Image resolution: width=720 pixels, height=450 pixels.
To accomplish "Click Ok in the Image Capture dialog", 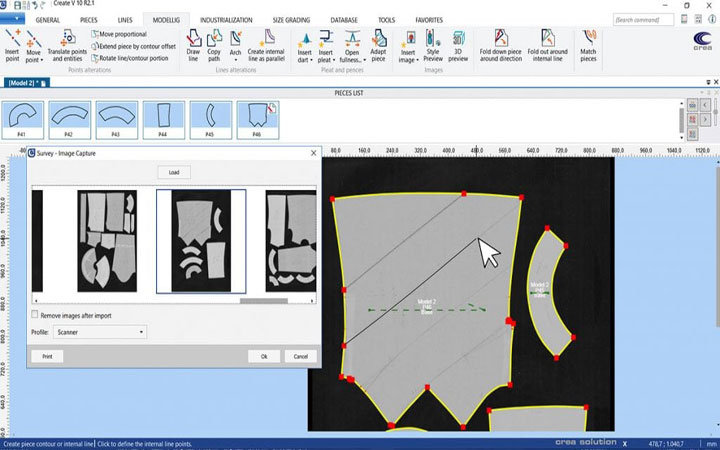I will (x=264, y=356).
